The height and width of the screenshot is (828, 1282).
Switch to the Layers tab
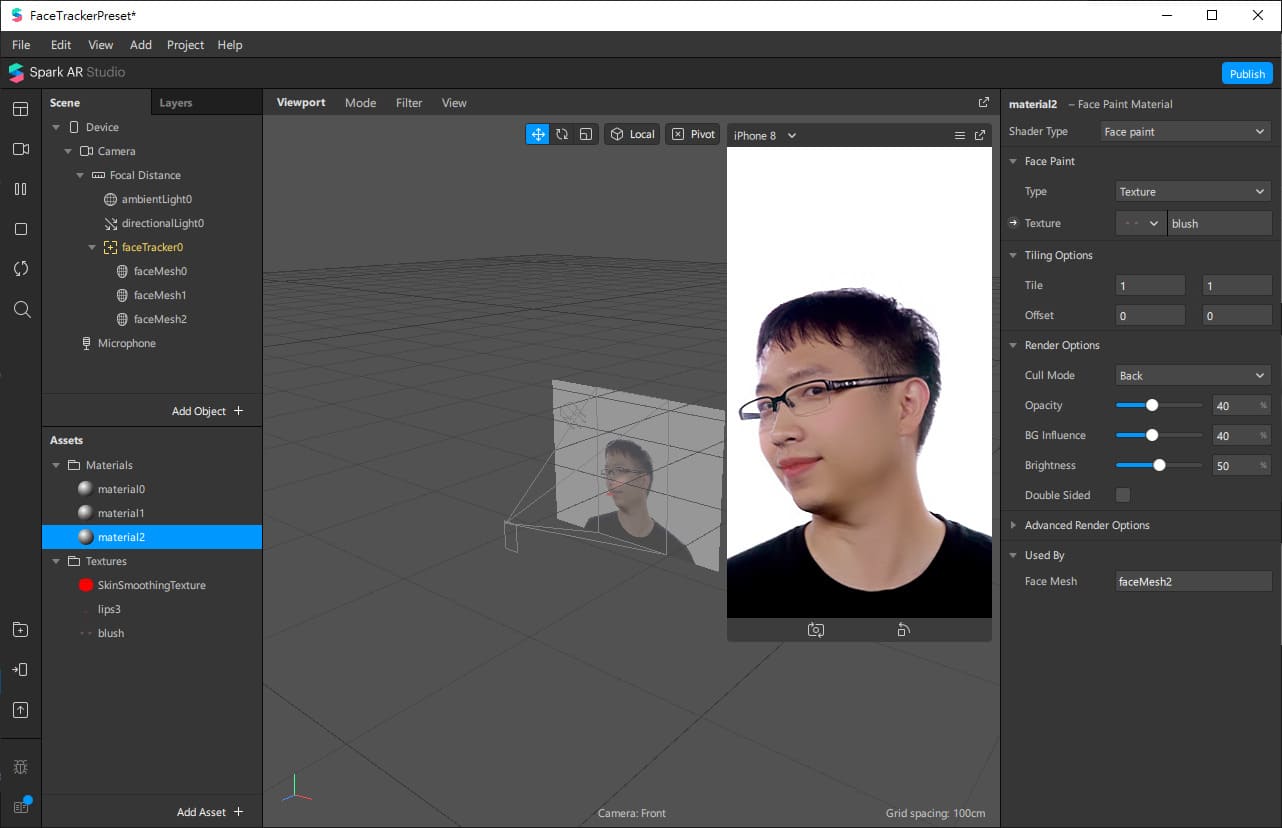pos(176,103)
